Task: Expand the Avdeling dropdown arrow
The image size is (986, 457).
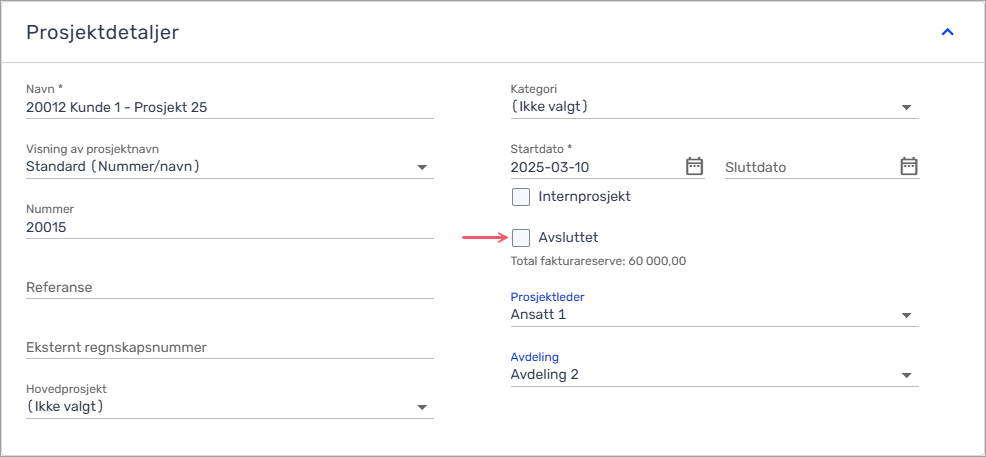Action: pyautogui.click(x=906, y=375)
